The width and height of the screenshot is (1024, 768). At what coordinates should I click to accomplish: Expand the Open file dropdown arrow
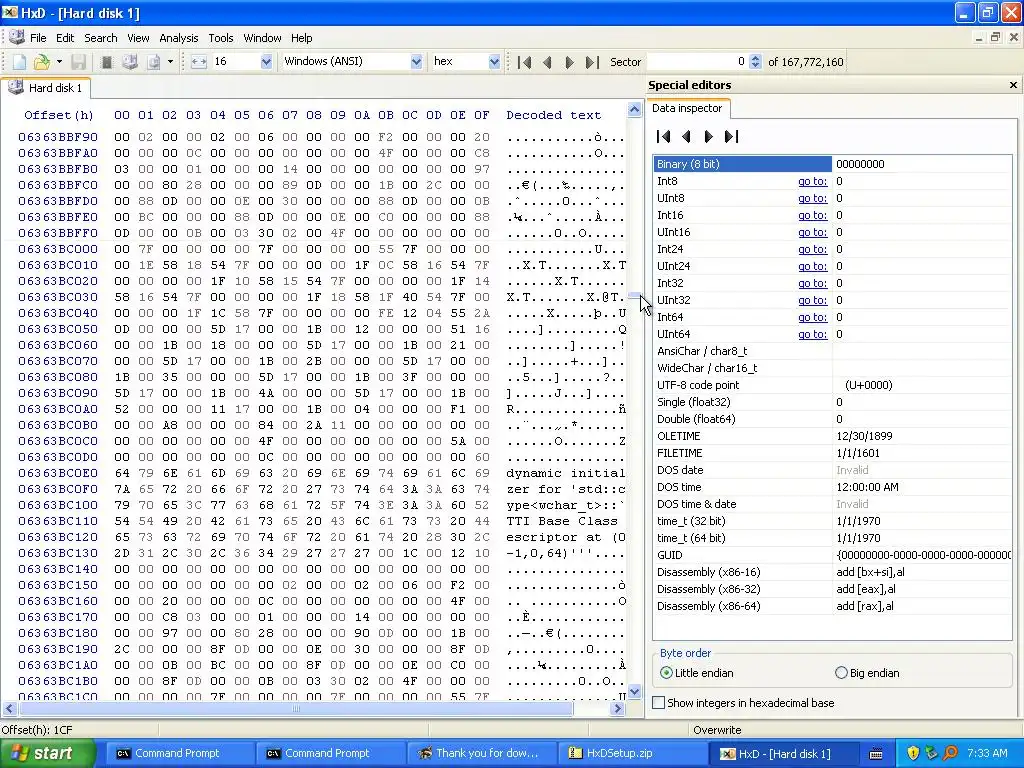coord(59,62)
